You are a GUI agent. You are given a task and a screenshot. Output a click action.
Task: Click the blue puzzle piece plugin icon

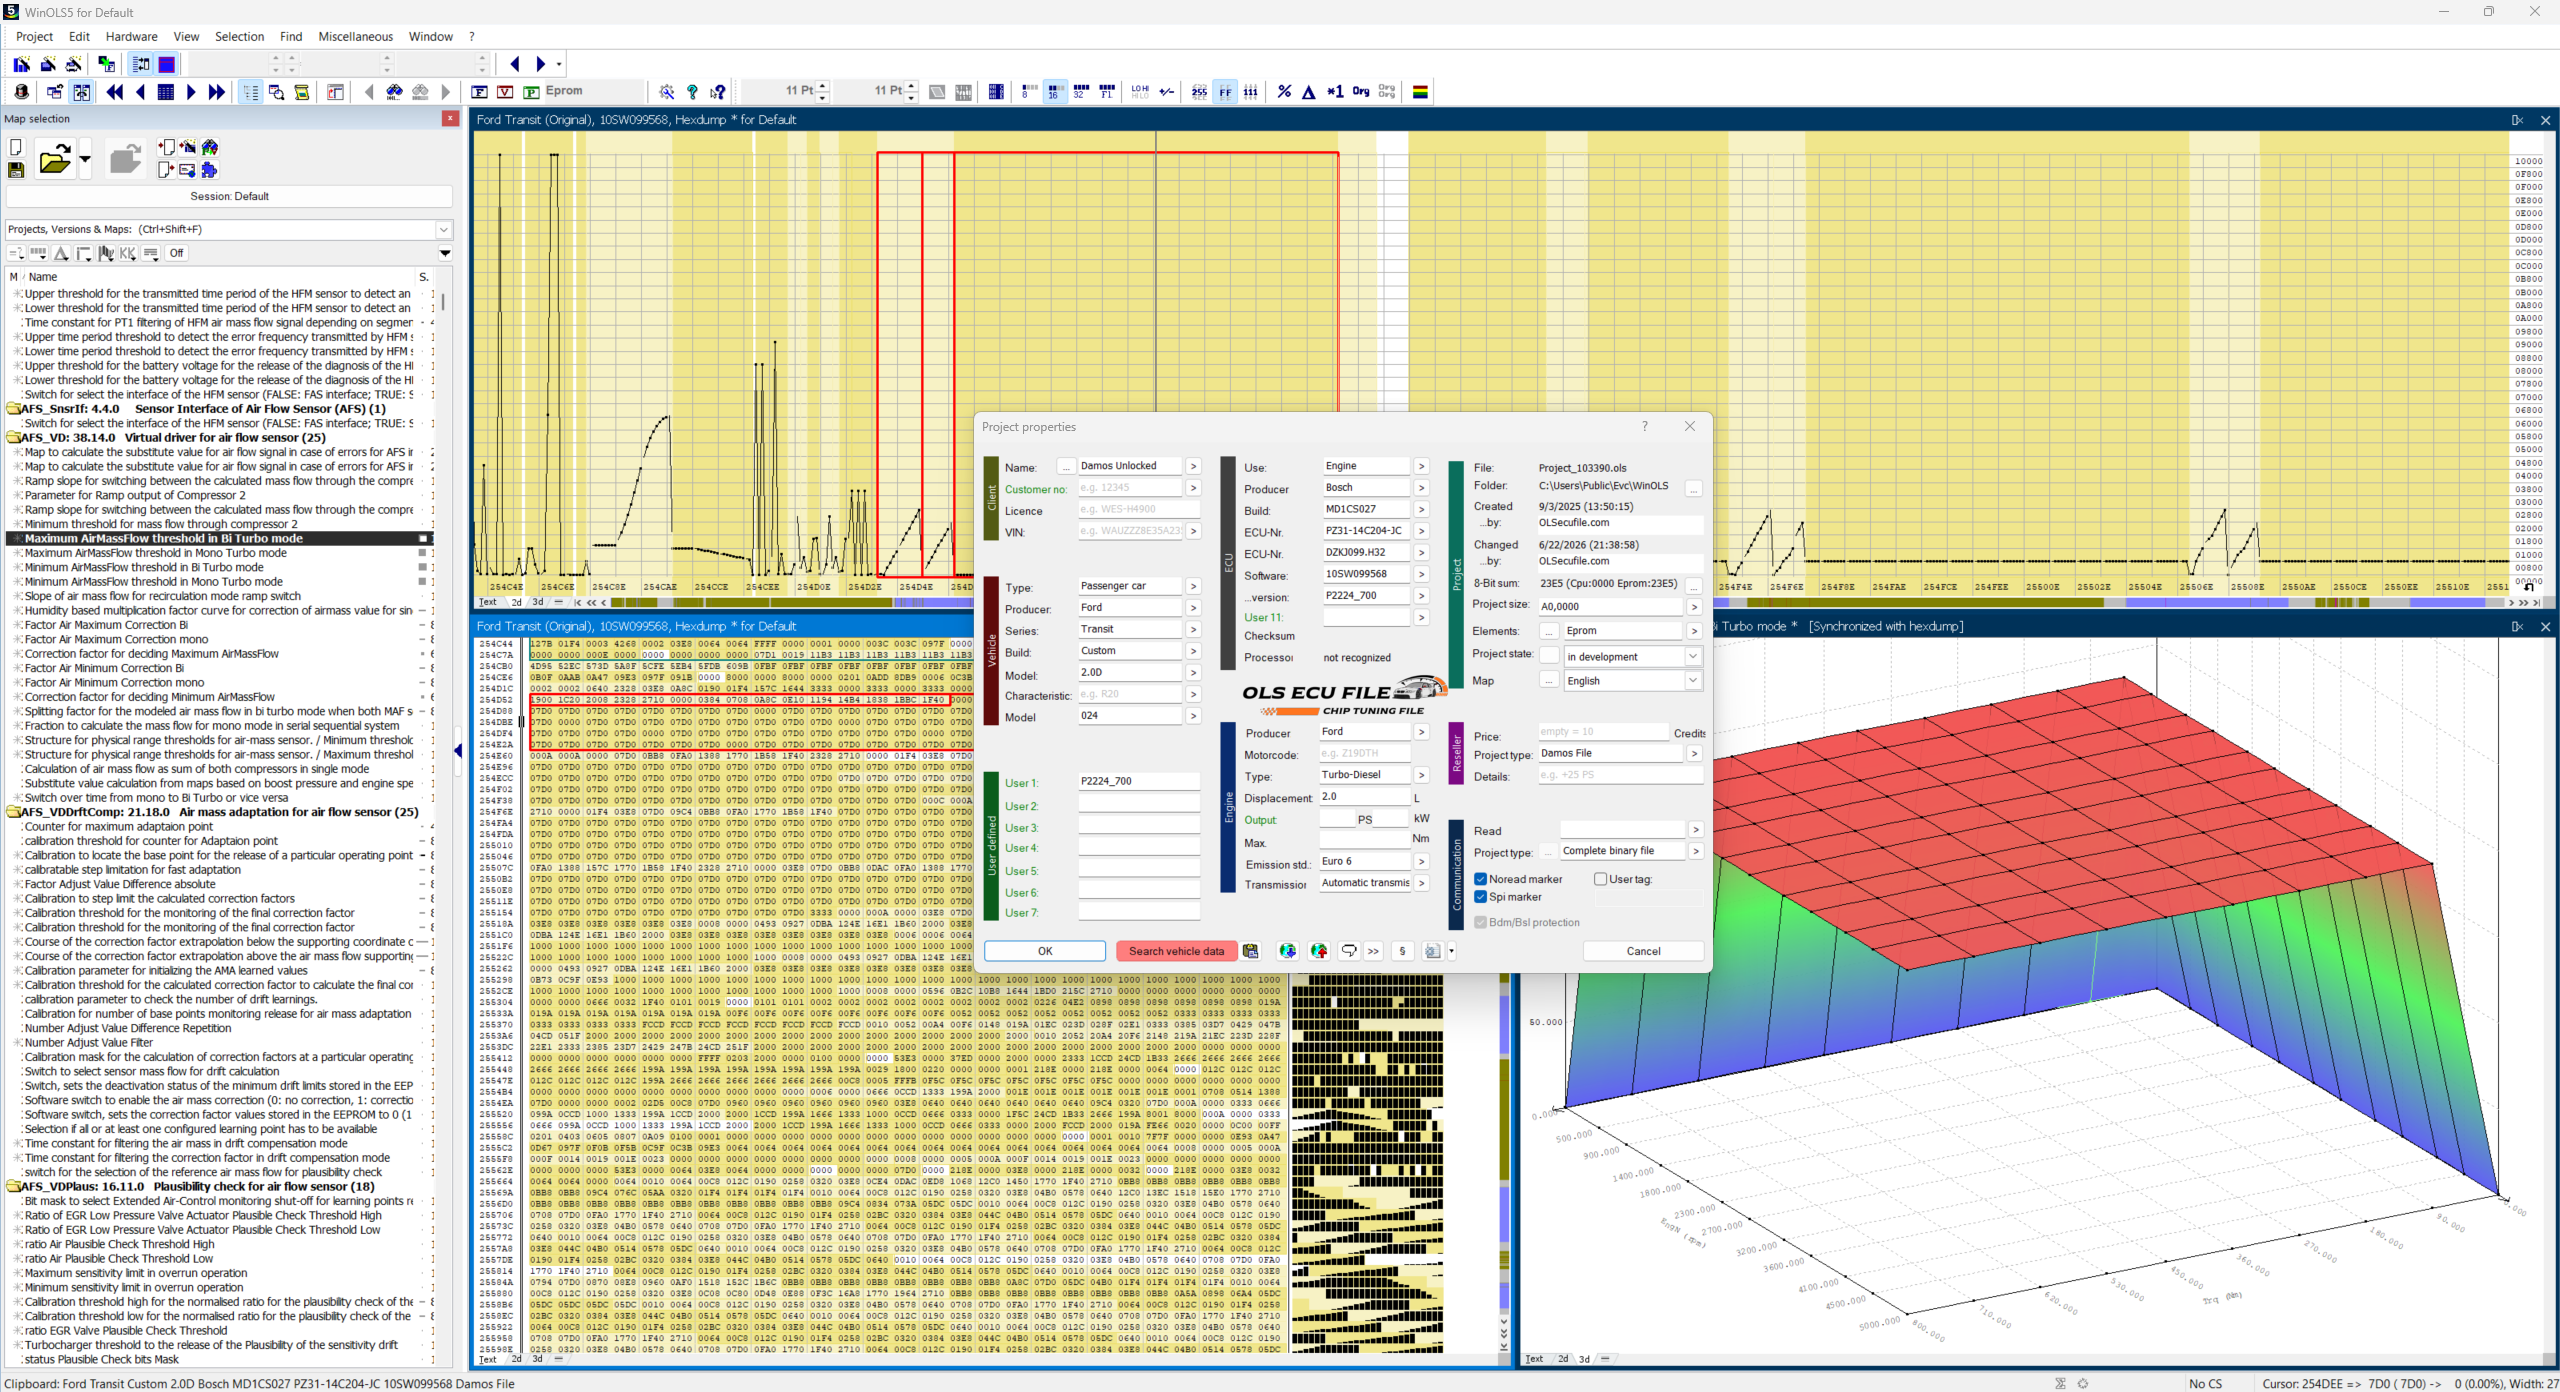click(x=209, y=170)
